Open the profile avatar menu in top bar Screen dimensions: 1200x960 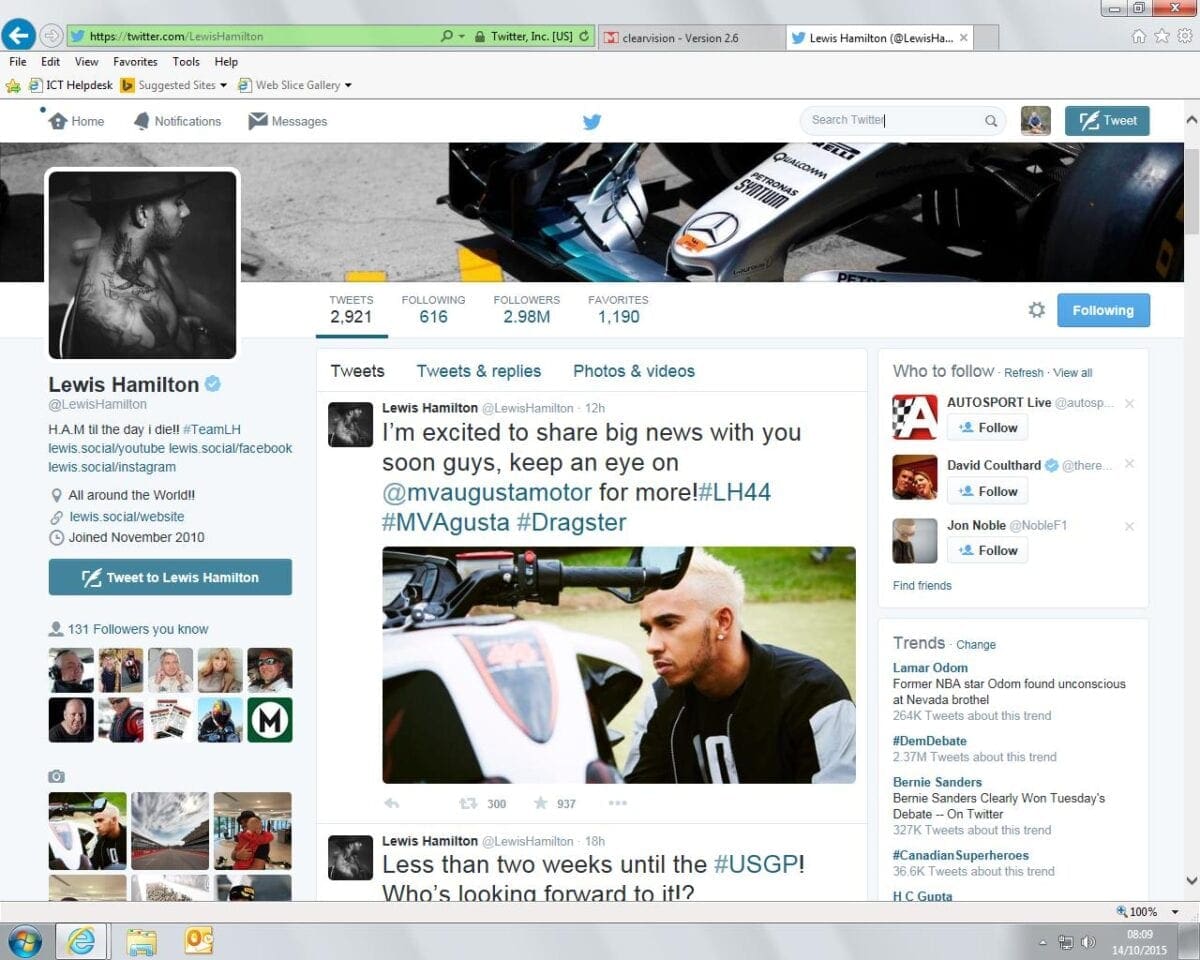(1036, 121)
